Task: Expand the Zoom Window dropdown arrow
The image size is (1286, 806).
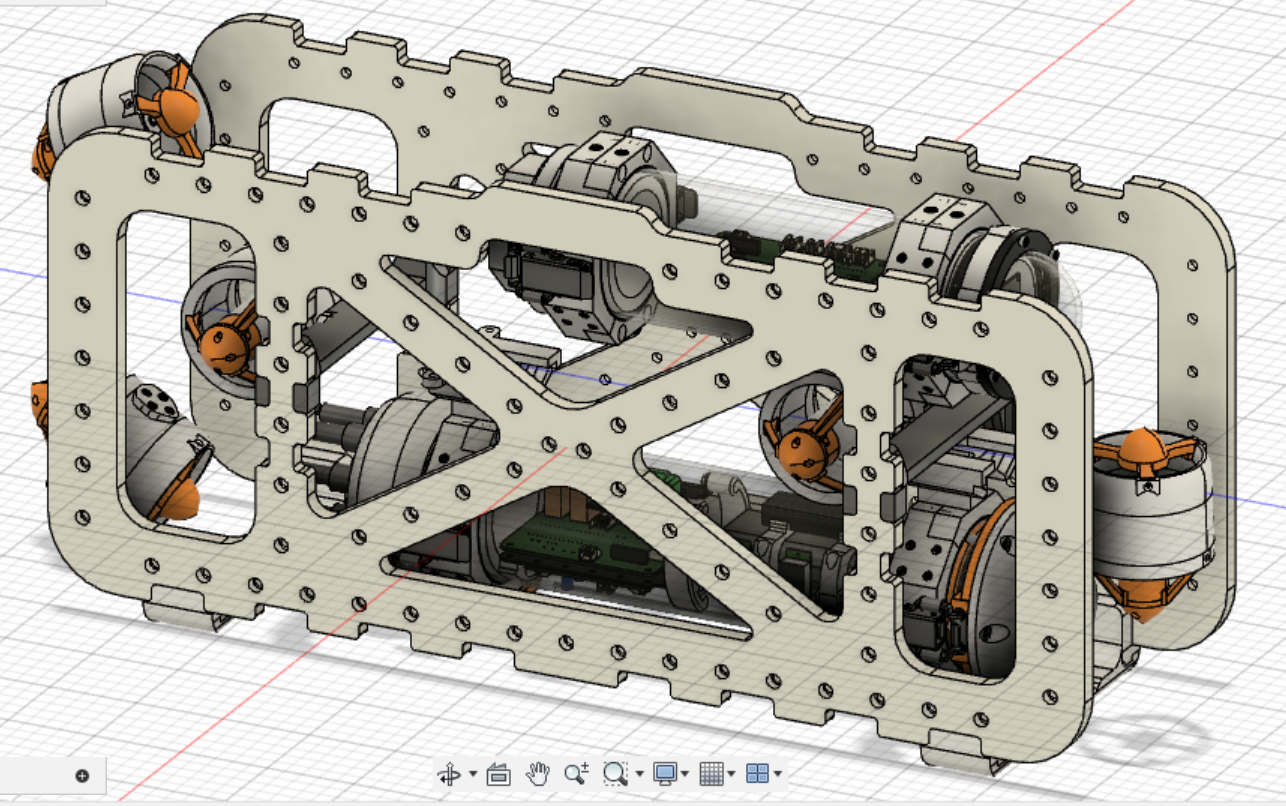Action: pos(639,774)
